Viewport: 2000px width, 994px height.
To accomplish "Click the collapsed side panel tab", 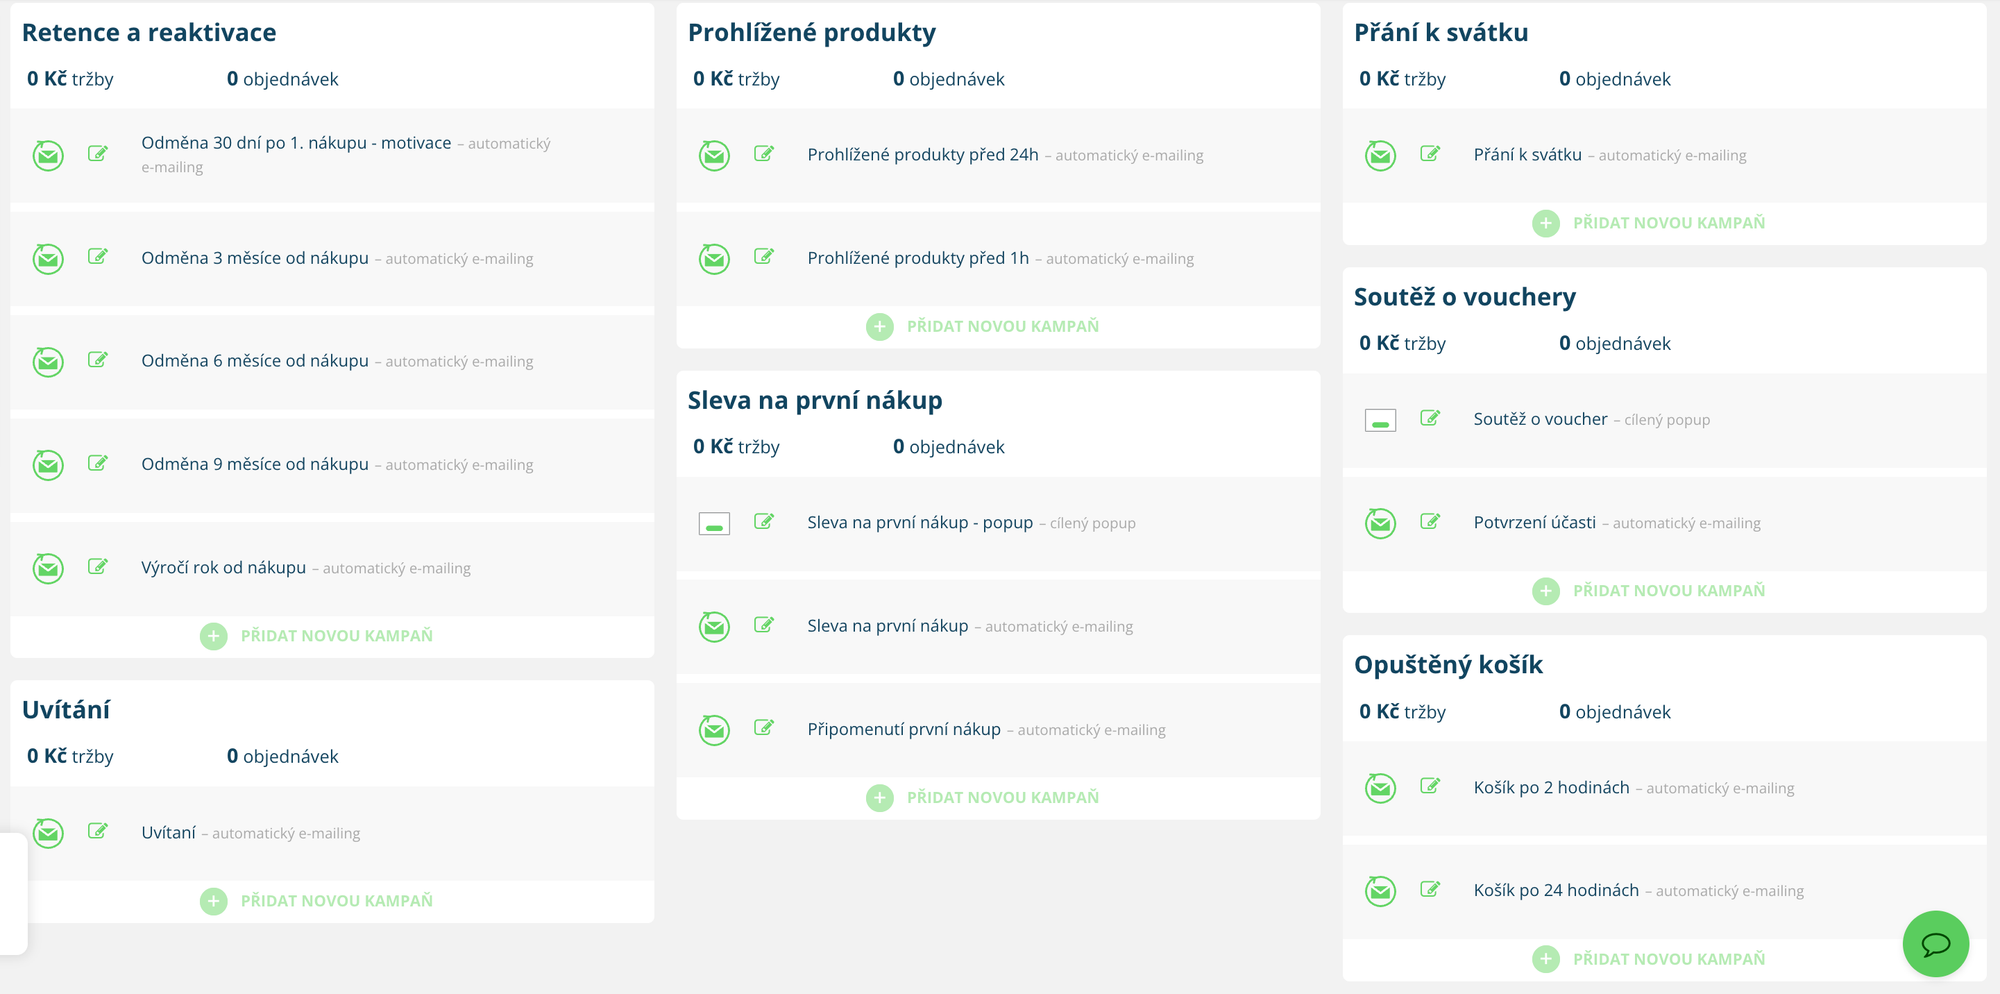I will coord(13,893).
